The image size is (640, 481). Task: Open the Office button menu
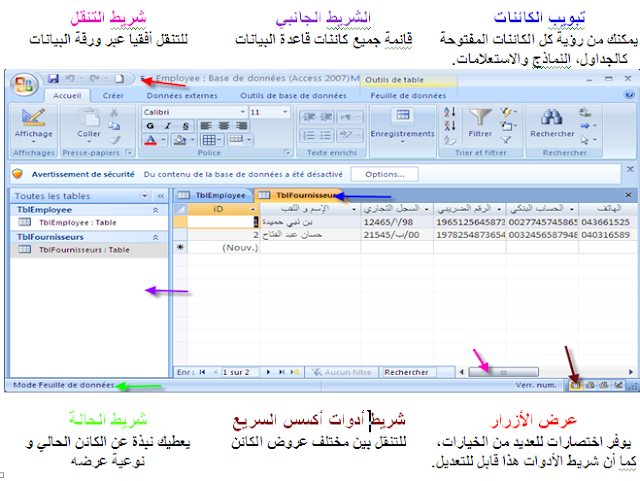(24, 84)
